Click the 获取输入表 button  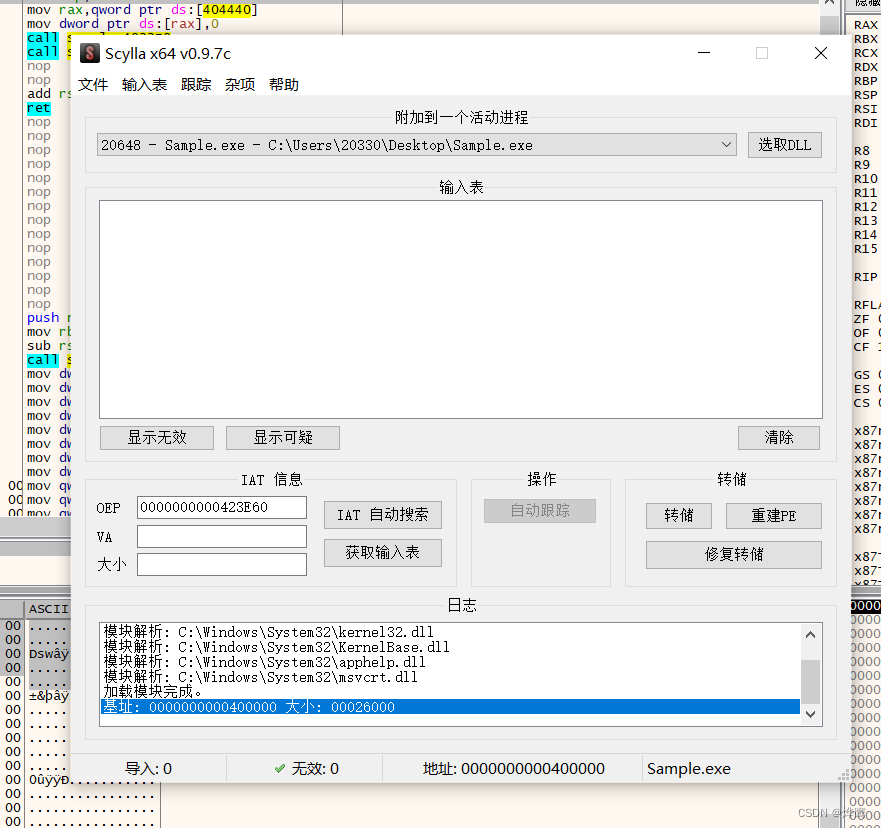pos(383,553)
